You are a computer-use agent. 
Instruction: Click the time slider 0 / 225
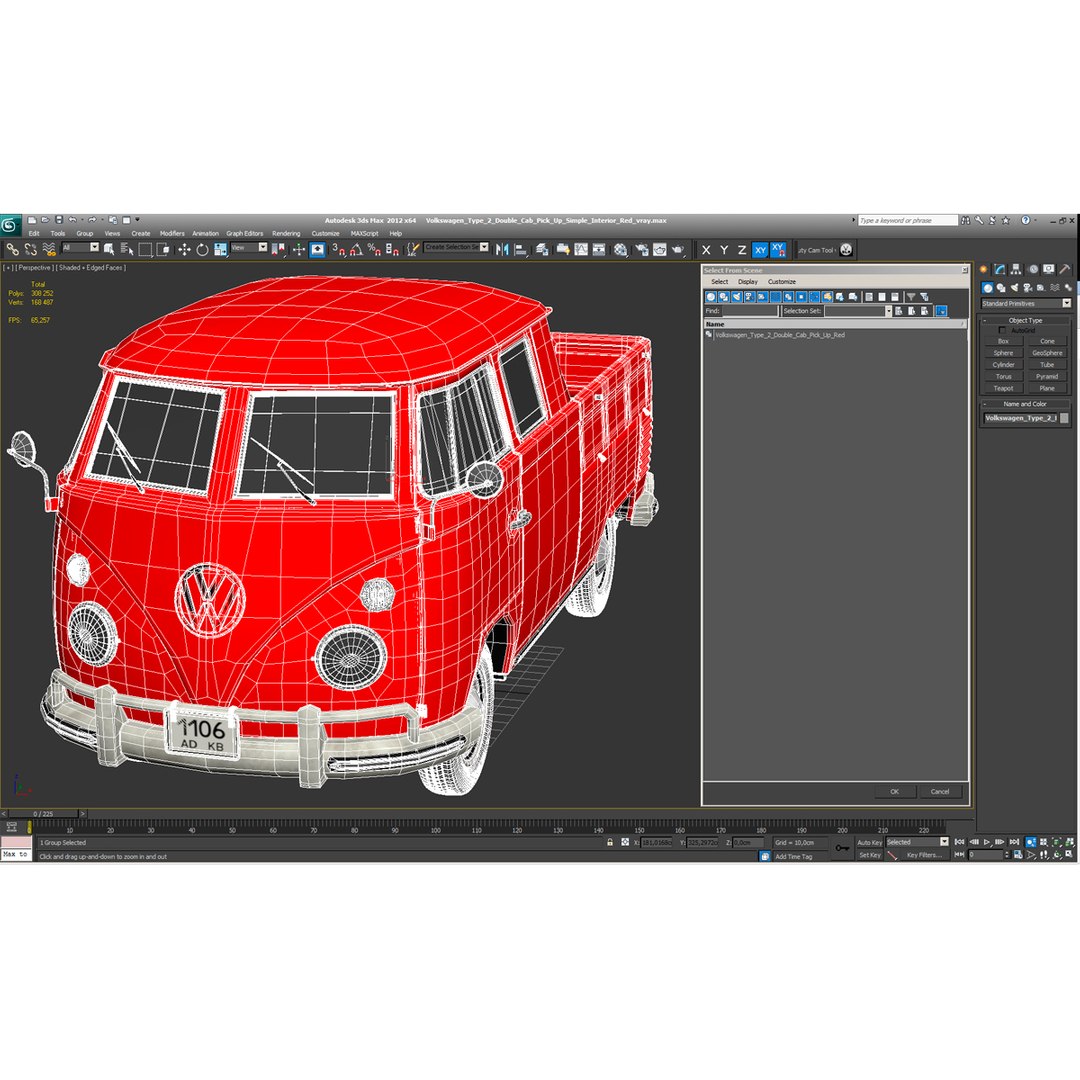click(x=43, y=814)
